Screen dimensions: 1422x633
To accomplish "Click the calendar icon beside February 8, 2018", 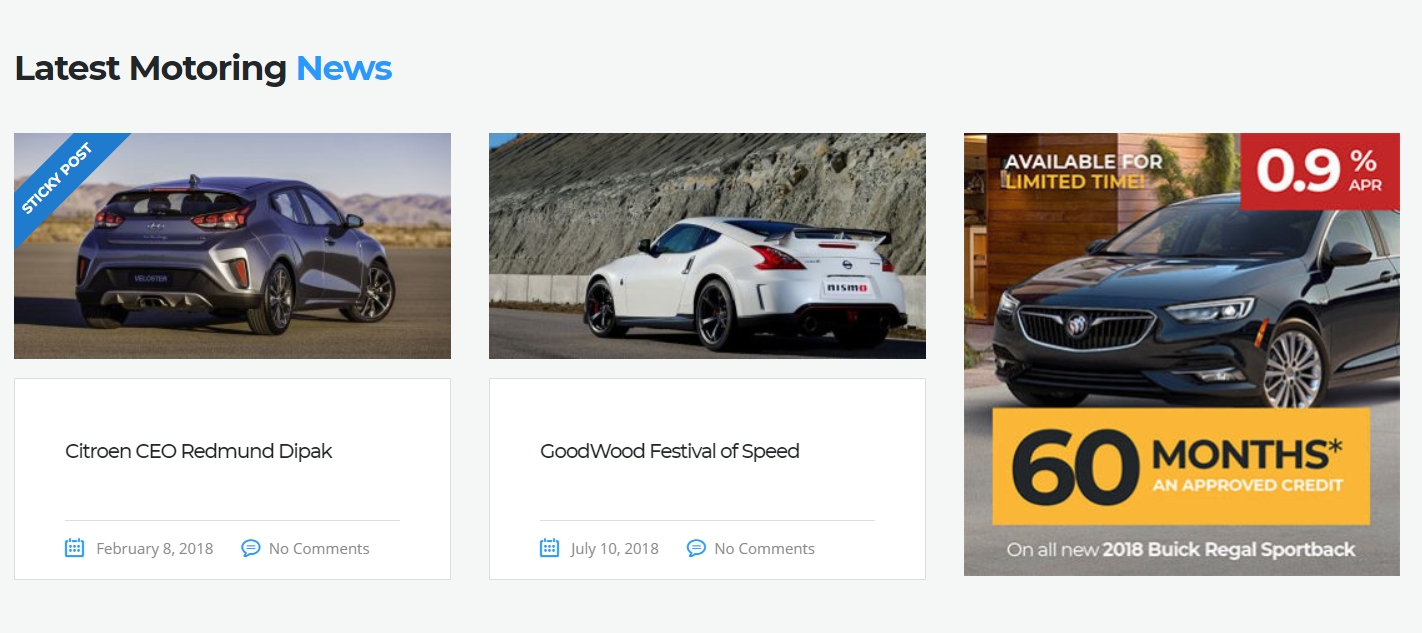I will click(74, 547).
